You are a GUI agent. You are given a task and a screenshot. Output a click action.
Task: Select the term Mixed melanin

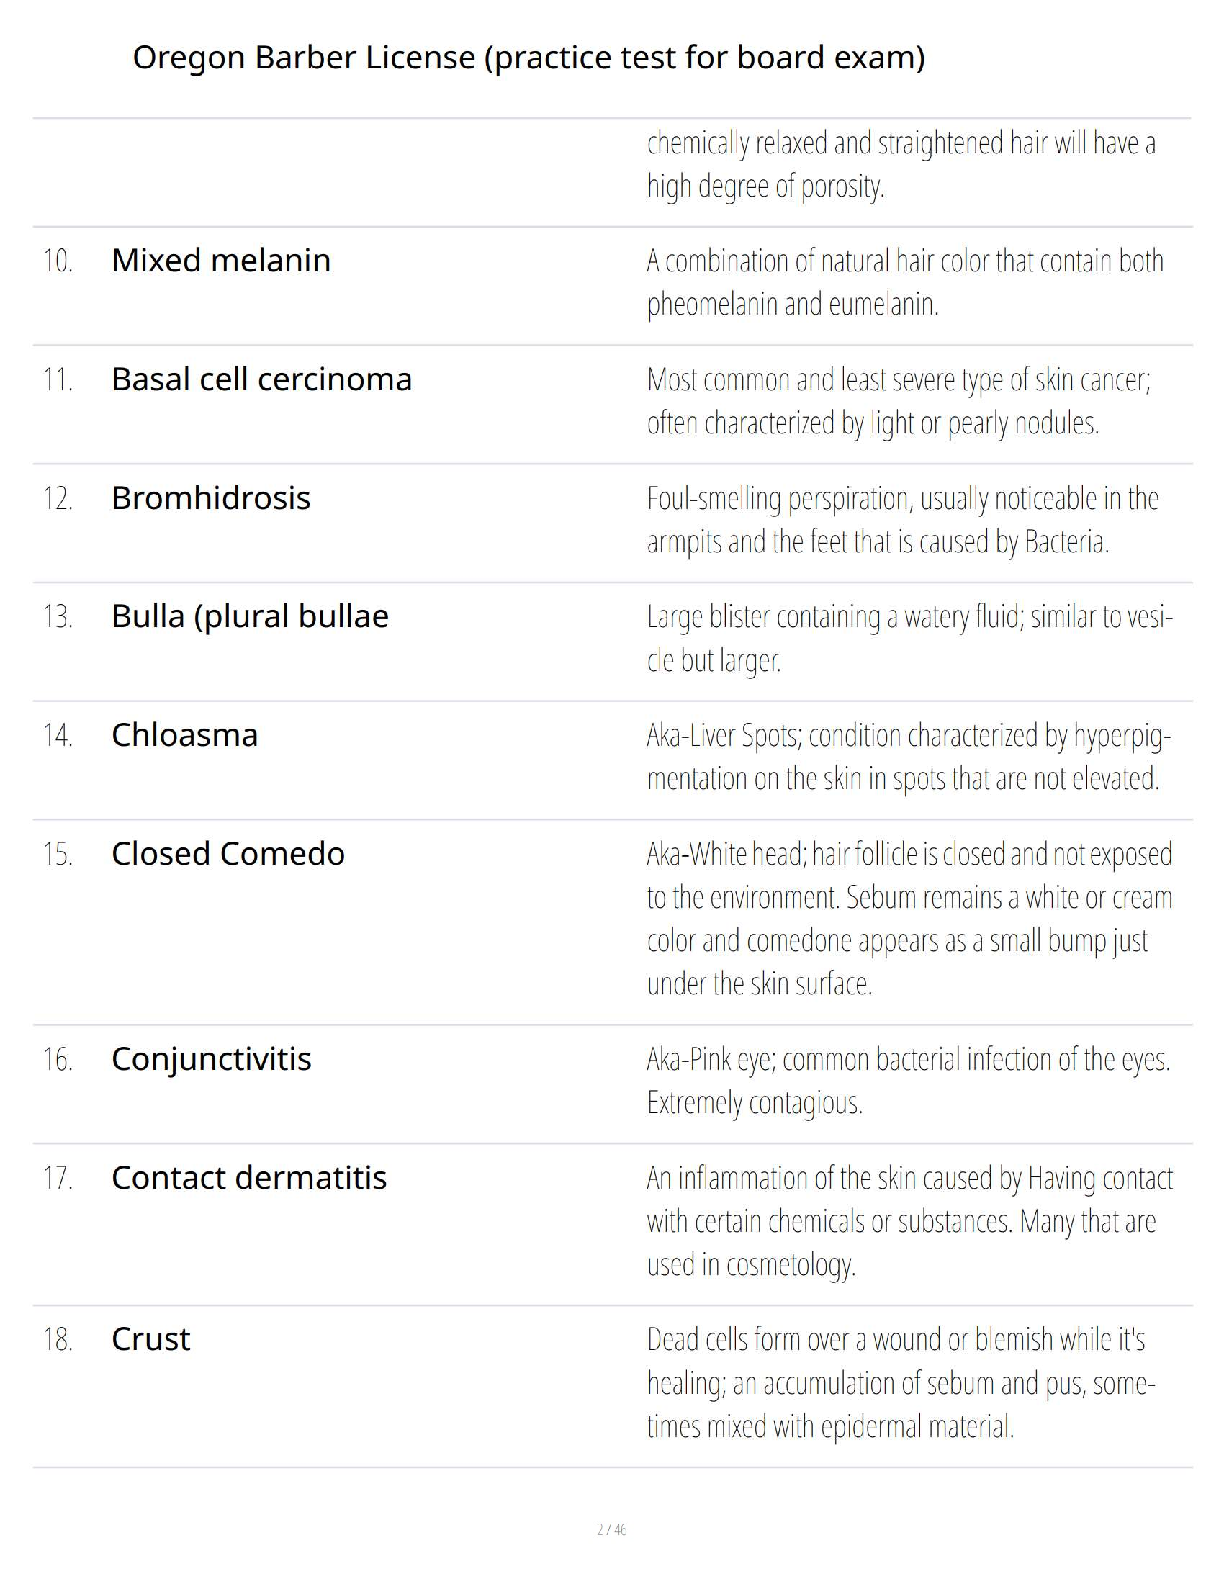point(221,260)
